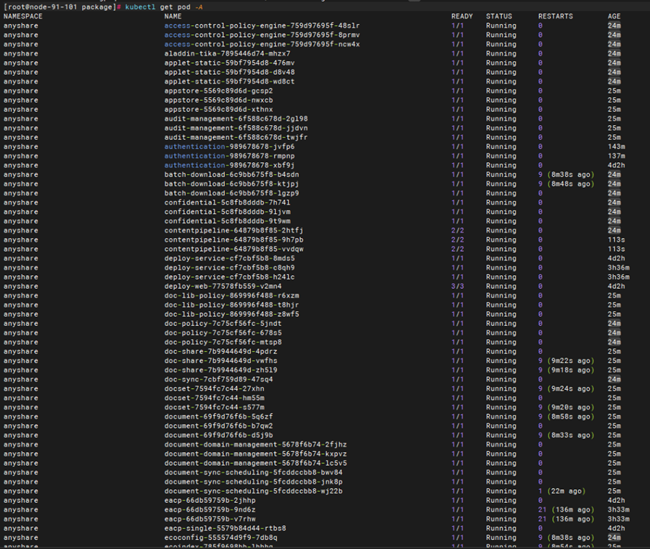650x549 pixels.
Task: Click pod name 'doc-lib-policy-869996f488-r6xzm'
Action: coord(231,296)
